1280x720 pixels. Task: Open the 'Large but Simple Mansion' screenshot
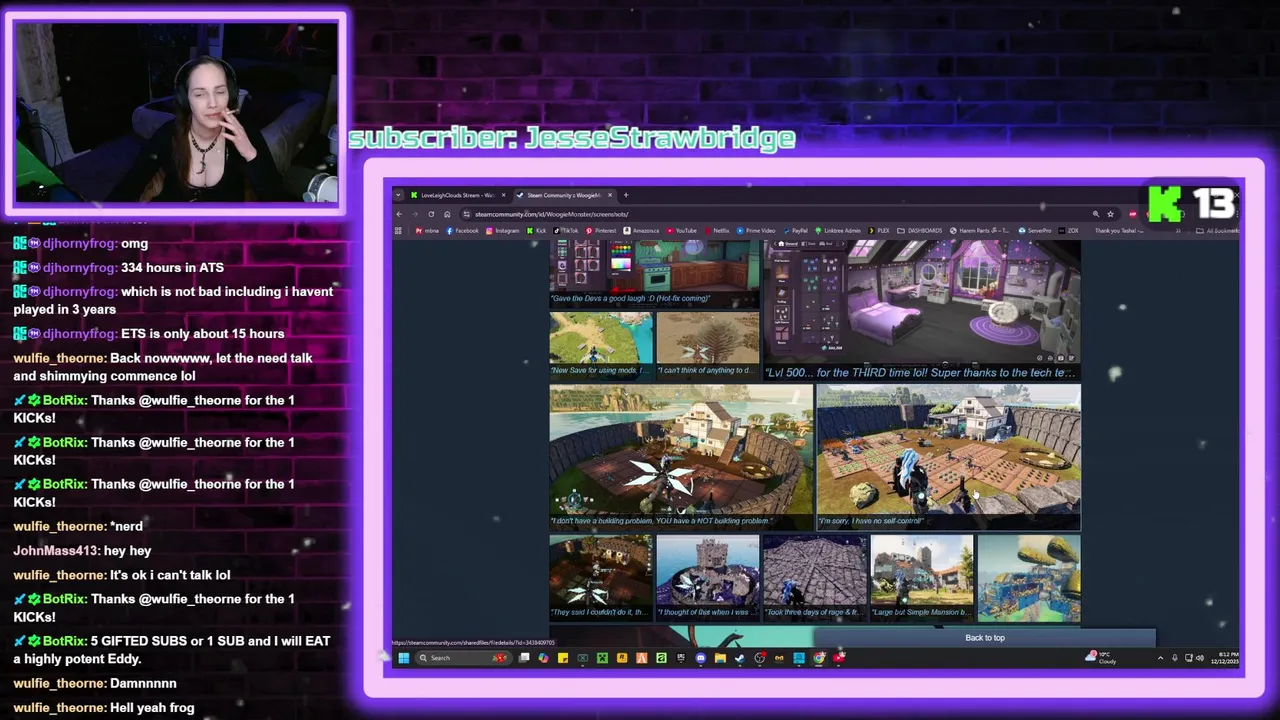pos(922,578)
